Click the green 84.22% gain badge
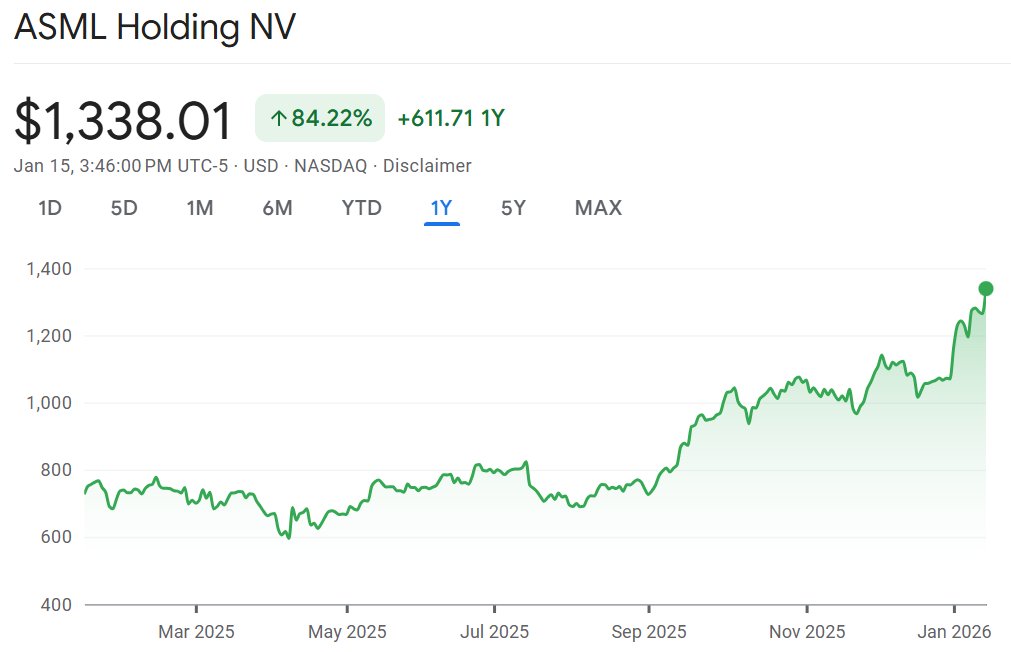Viewport: 1011px width, 652px height. point(319,117)
